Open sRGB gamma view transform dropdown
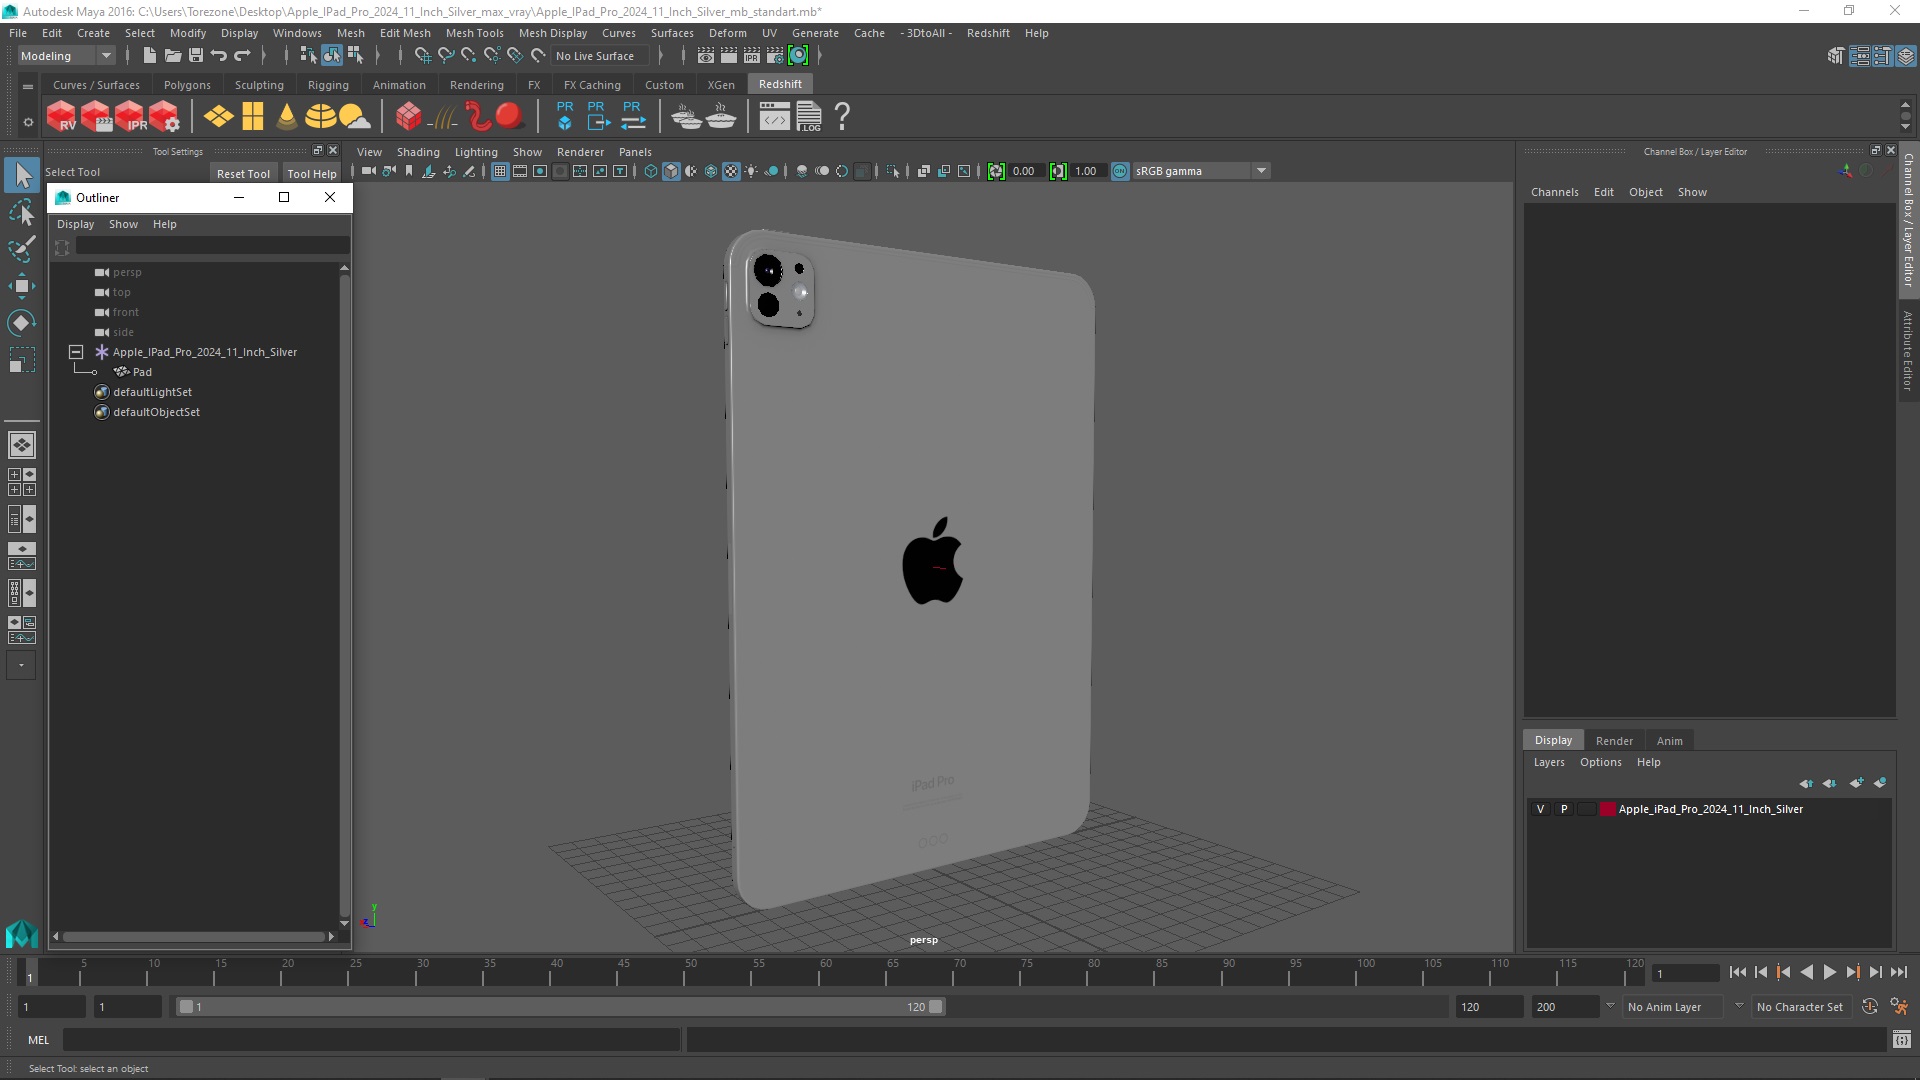1920x1080 pixels. point(1200,171)
